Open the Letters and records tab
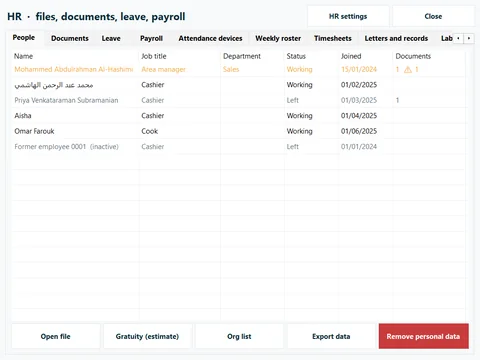The image size is (480, 360). pyautogui.click(x=396, y=38)
